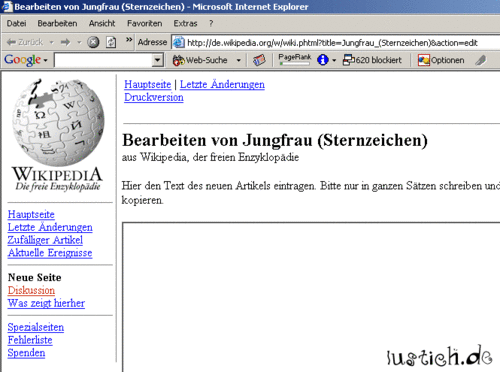This screenshot has height=372, width=500.
Task: Open the Google logo toolbar menu
Action: click(x=26, y=60)
